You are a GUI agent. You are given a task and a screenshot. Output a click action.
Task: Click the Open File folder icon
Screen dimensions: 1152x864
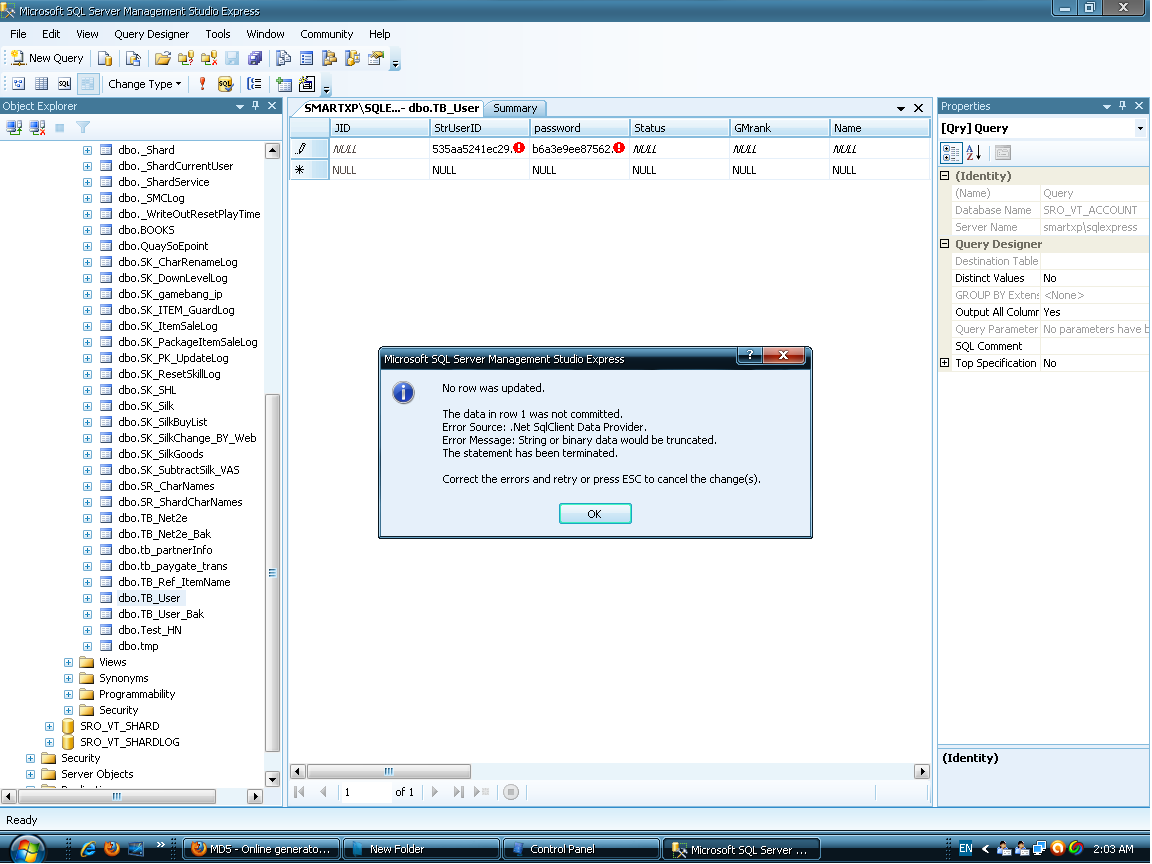[162, 58]
